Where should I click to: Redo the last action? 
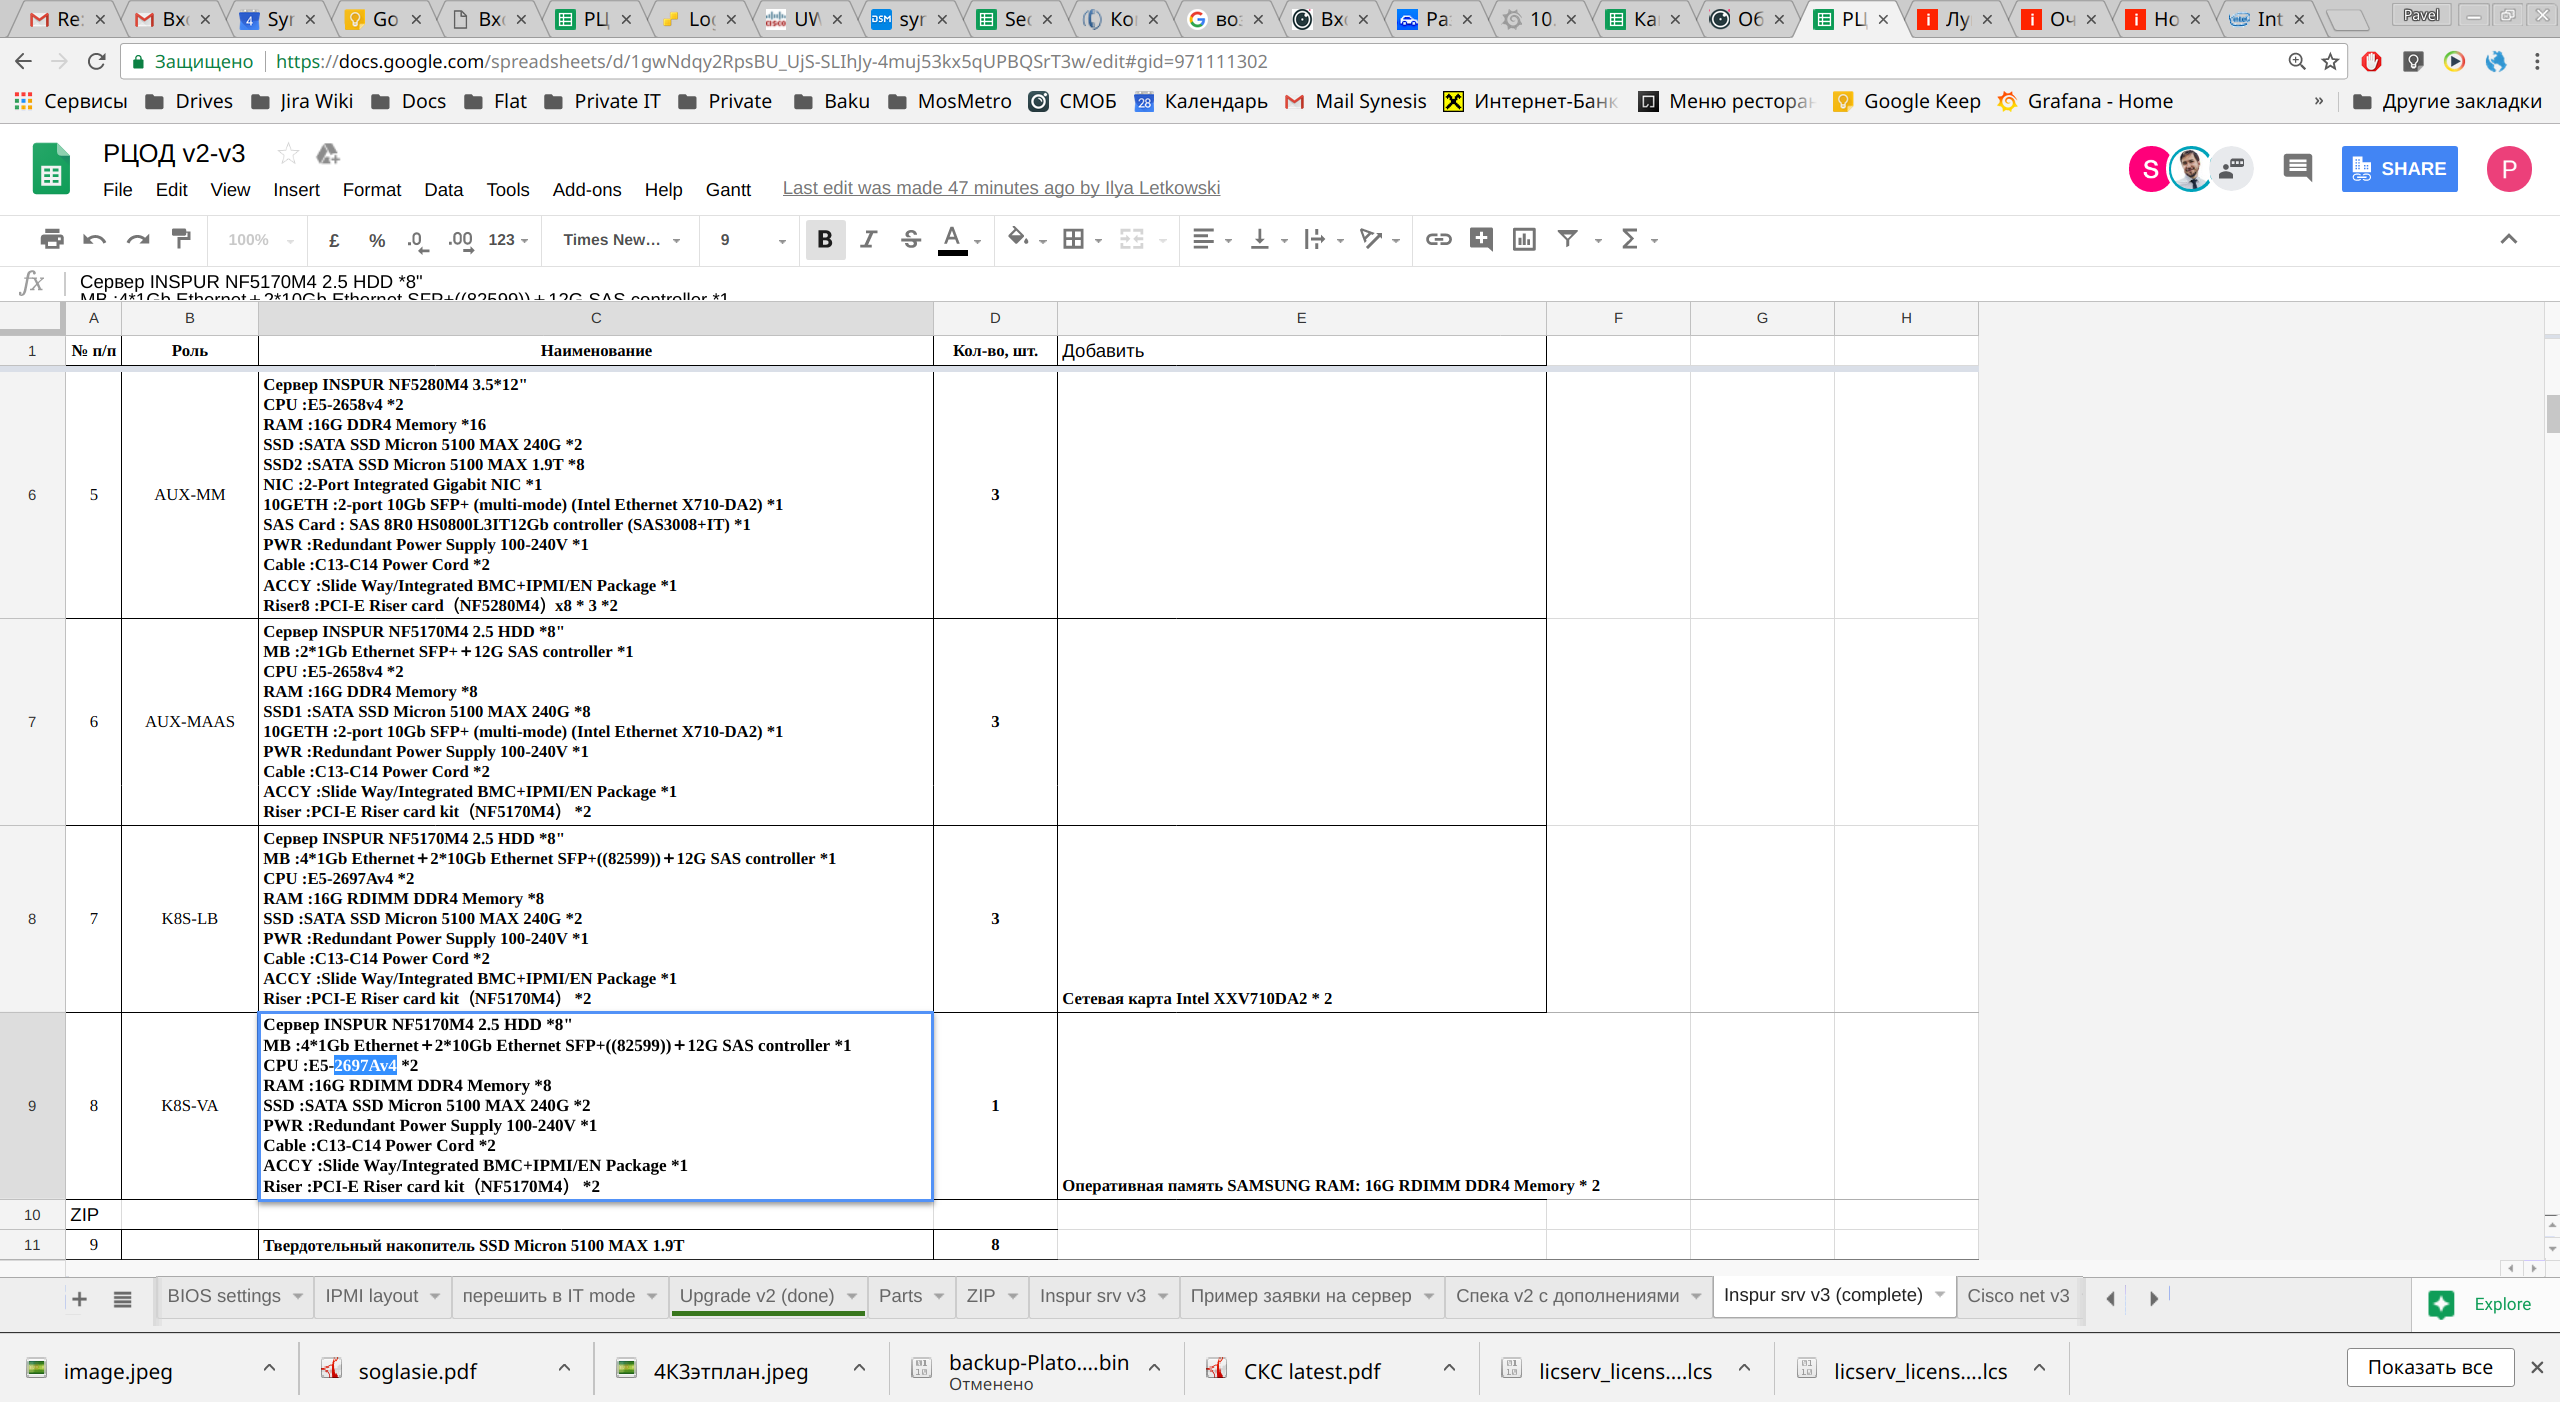pos(138,239)
